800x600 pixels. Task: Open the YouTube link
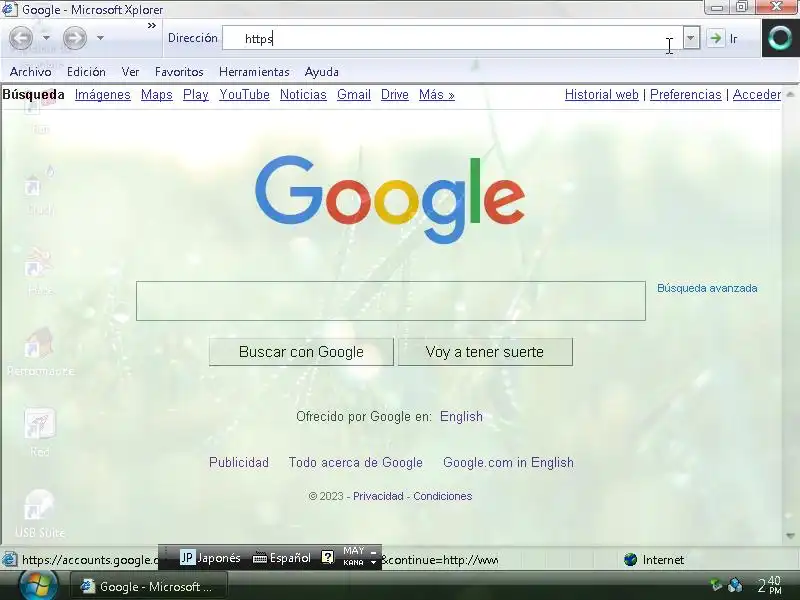tap(244, 95)
